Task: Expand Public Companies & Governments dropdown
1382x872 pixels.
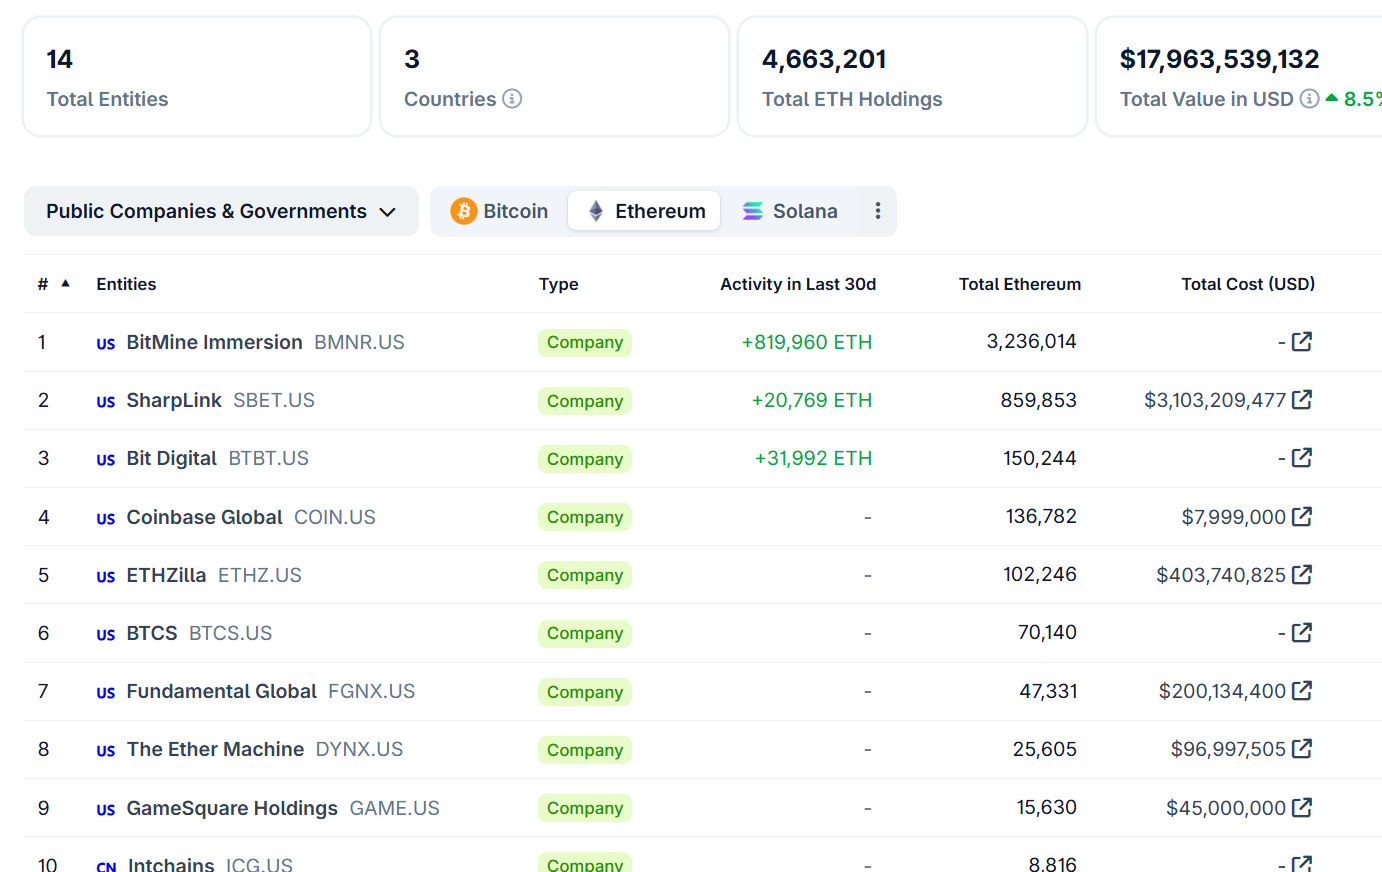Action: click(x=221, y=211)
